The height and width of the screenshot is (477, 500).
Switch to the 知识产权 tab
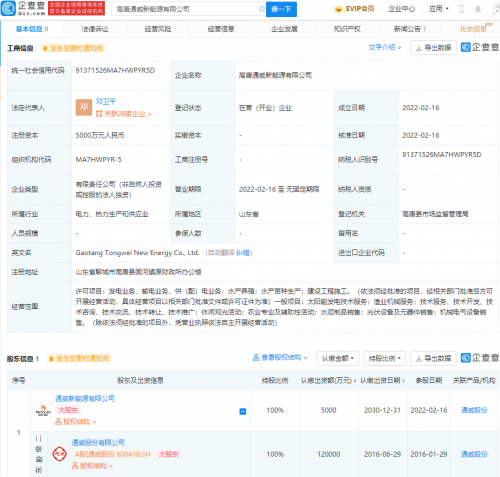(347, 29)
